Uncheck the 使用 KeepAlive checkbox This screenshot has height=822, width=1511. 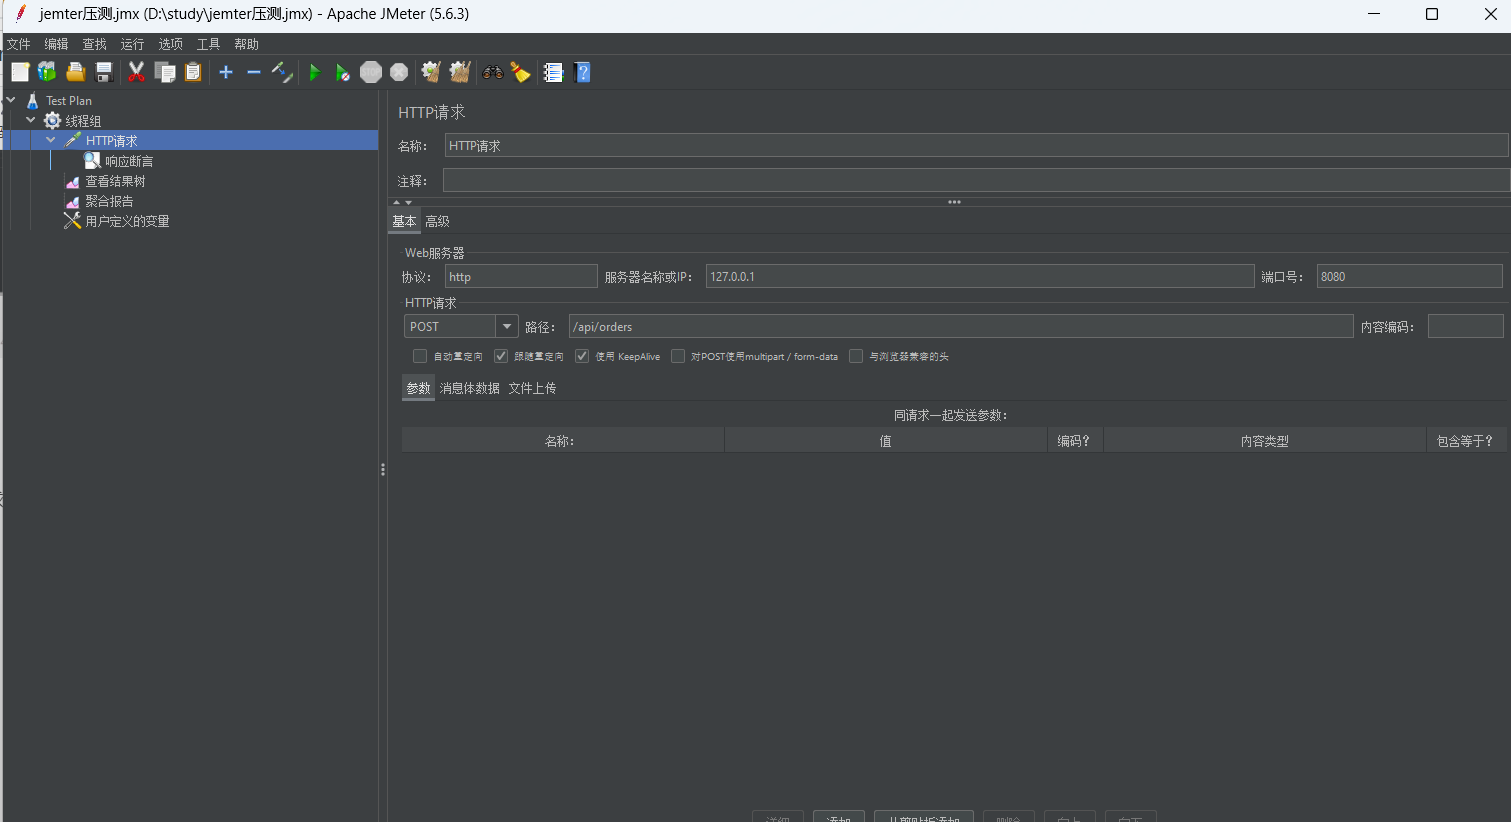pos(582,356)
